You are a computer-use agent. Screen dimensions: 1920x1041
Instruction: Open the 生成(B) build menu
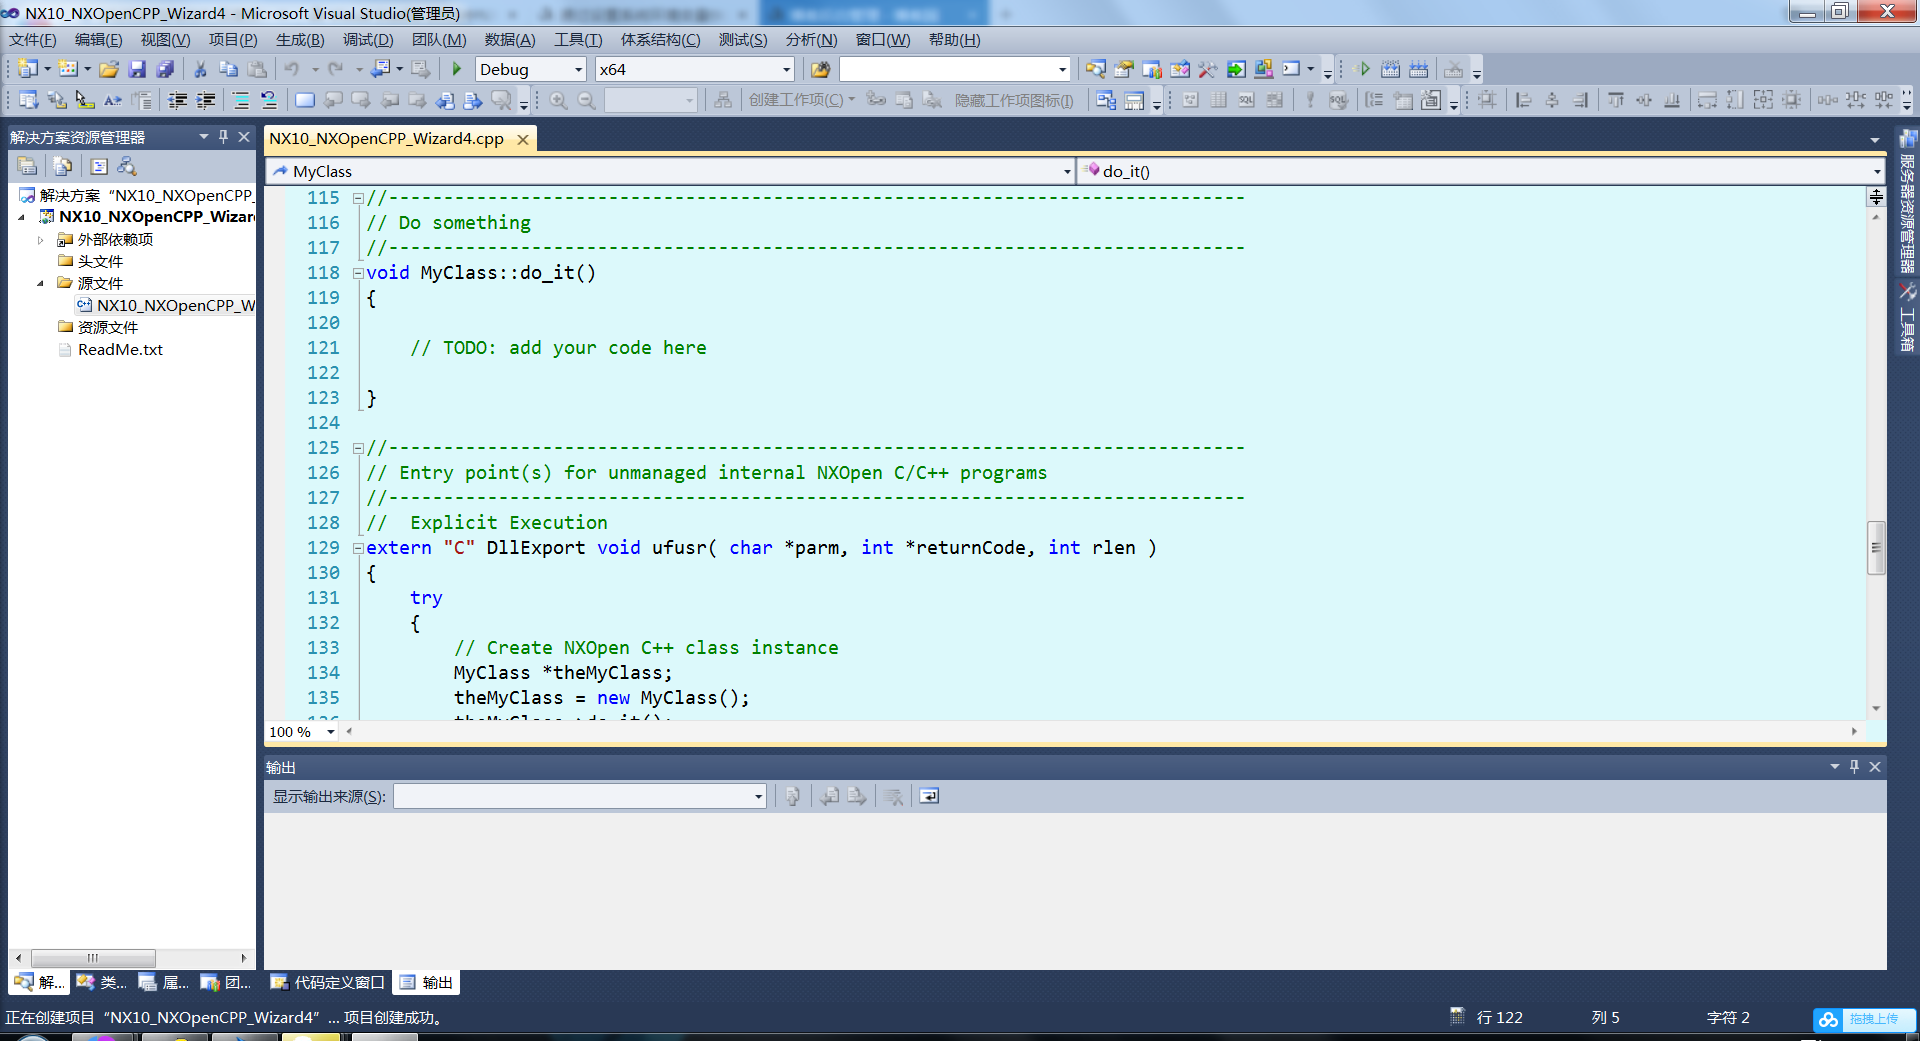click(300, 40)
